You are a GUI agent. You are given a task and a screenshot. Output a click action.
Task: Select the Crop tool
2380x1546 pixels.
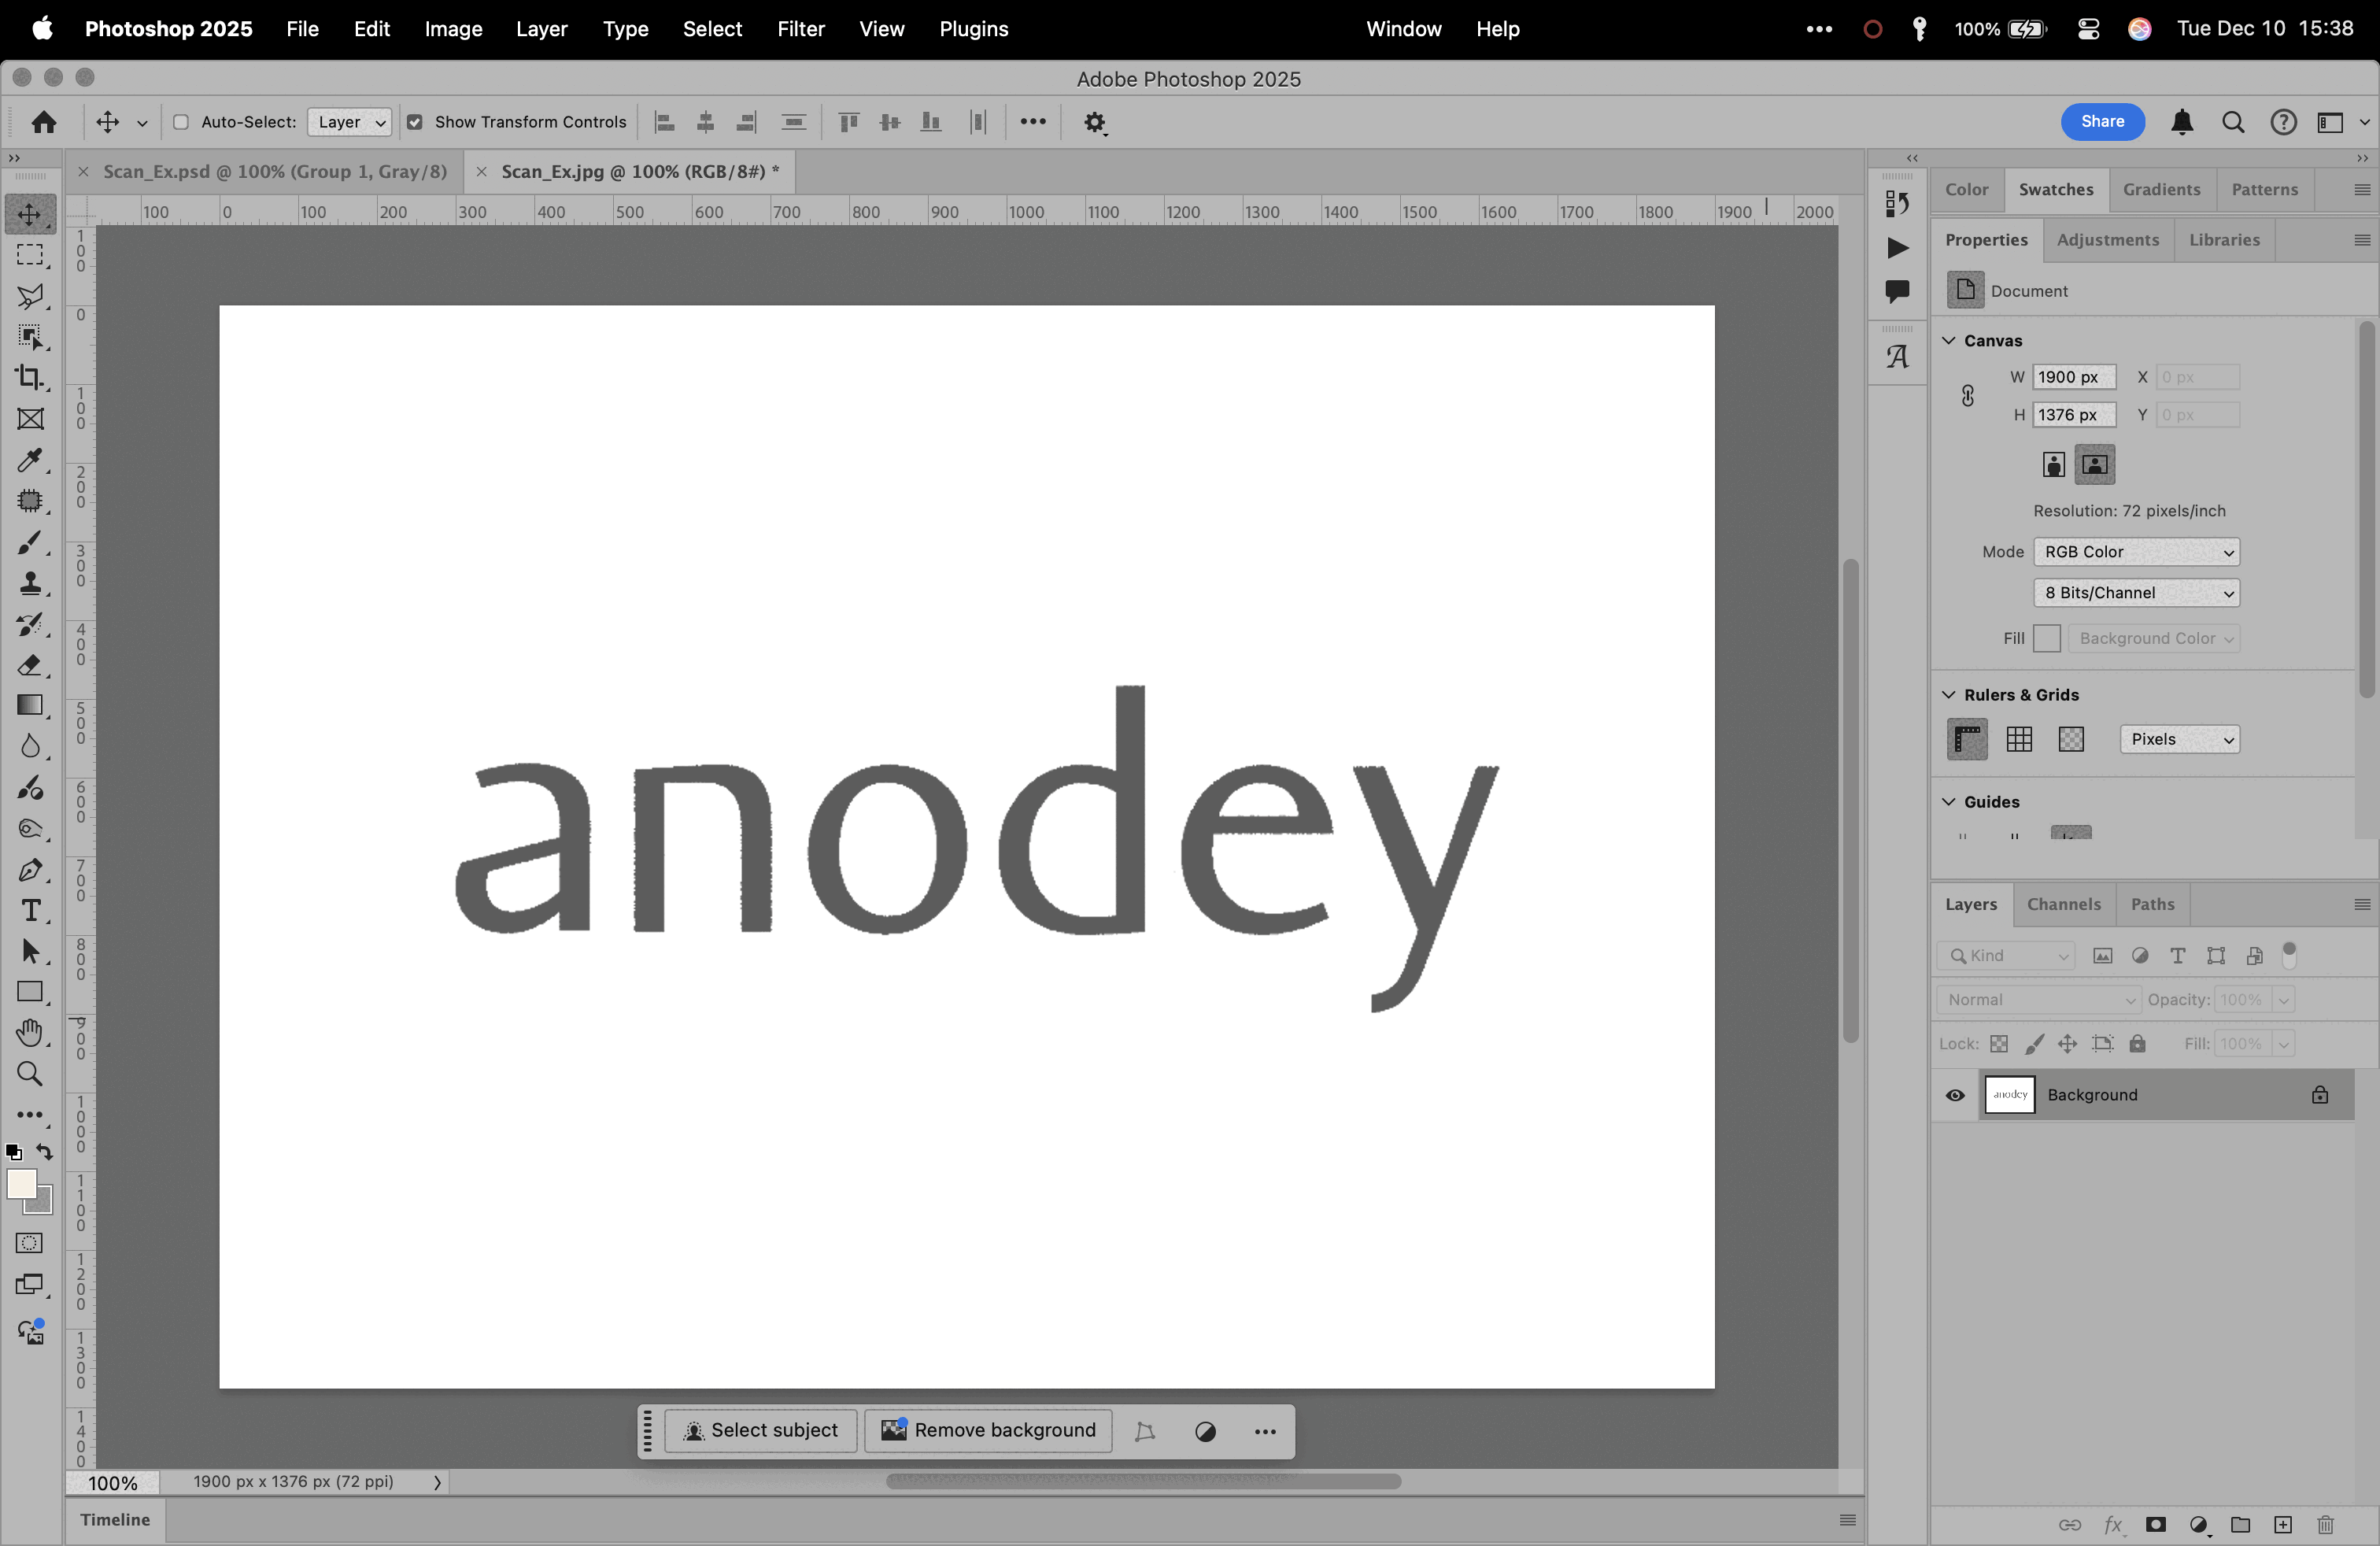30,378
